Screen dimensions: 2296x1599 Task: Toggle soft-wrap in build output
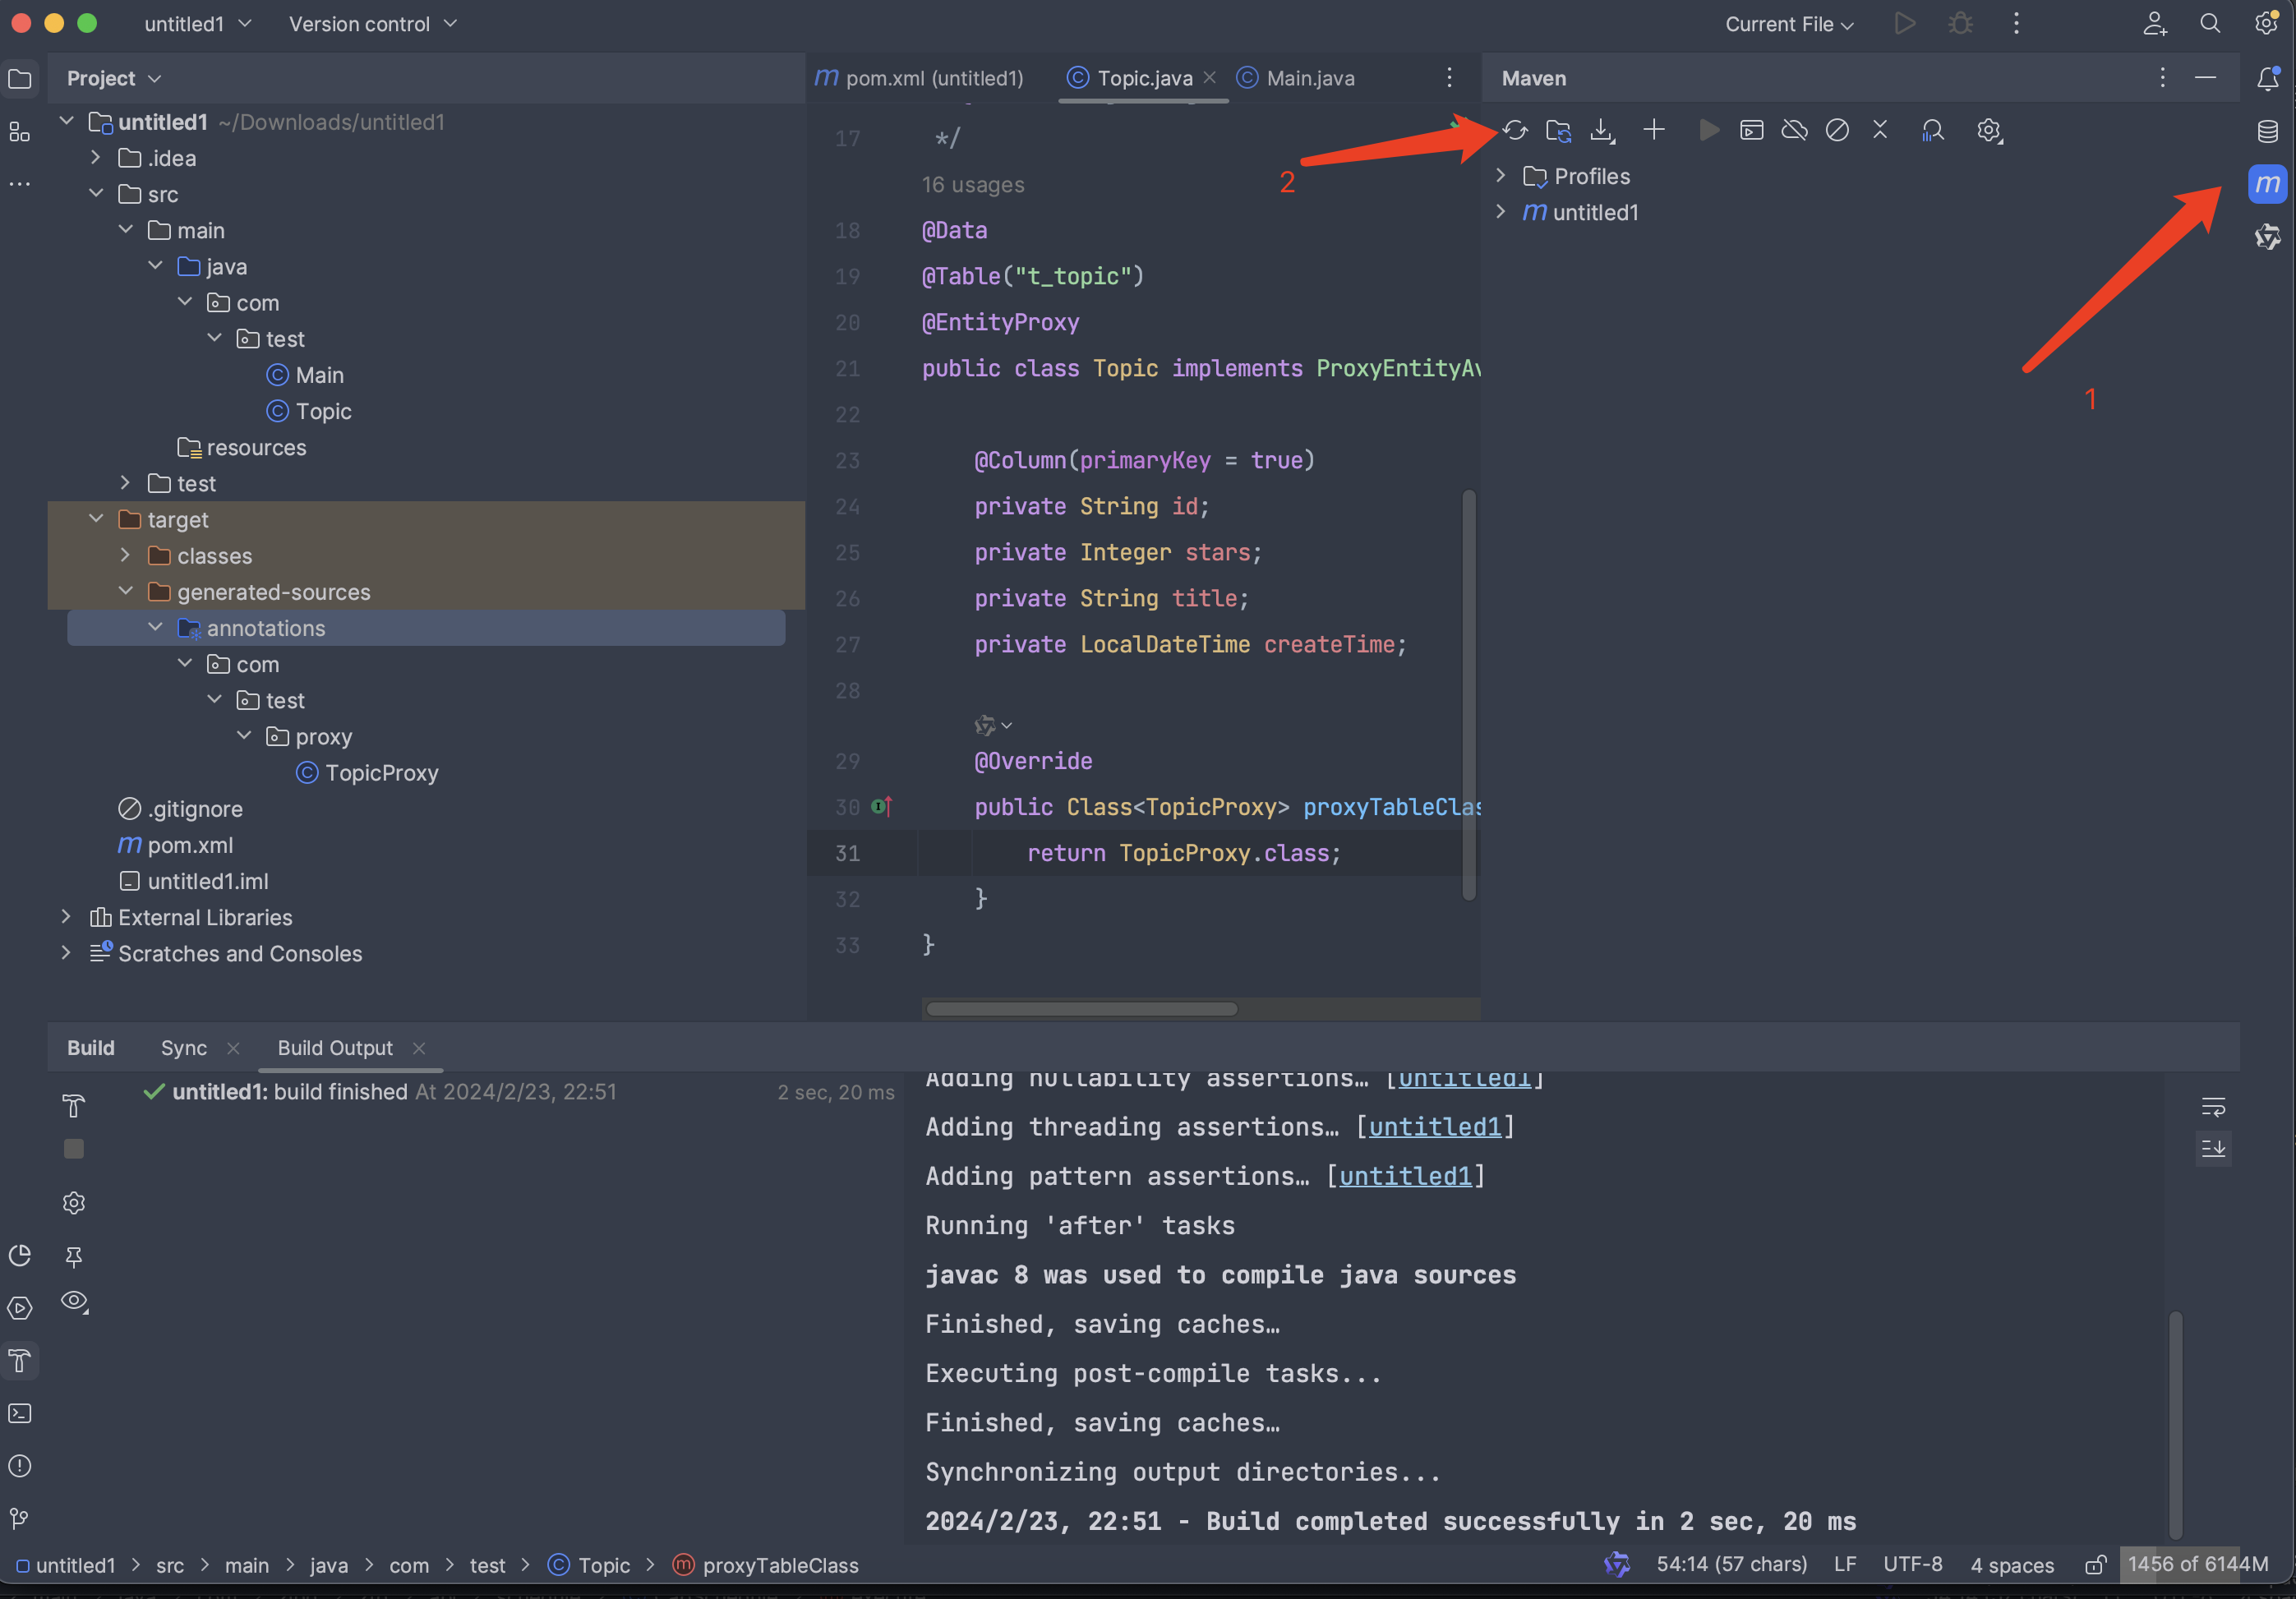pos(2213,1107)
